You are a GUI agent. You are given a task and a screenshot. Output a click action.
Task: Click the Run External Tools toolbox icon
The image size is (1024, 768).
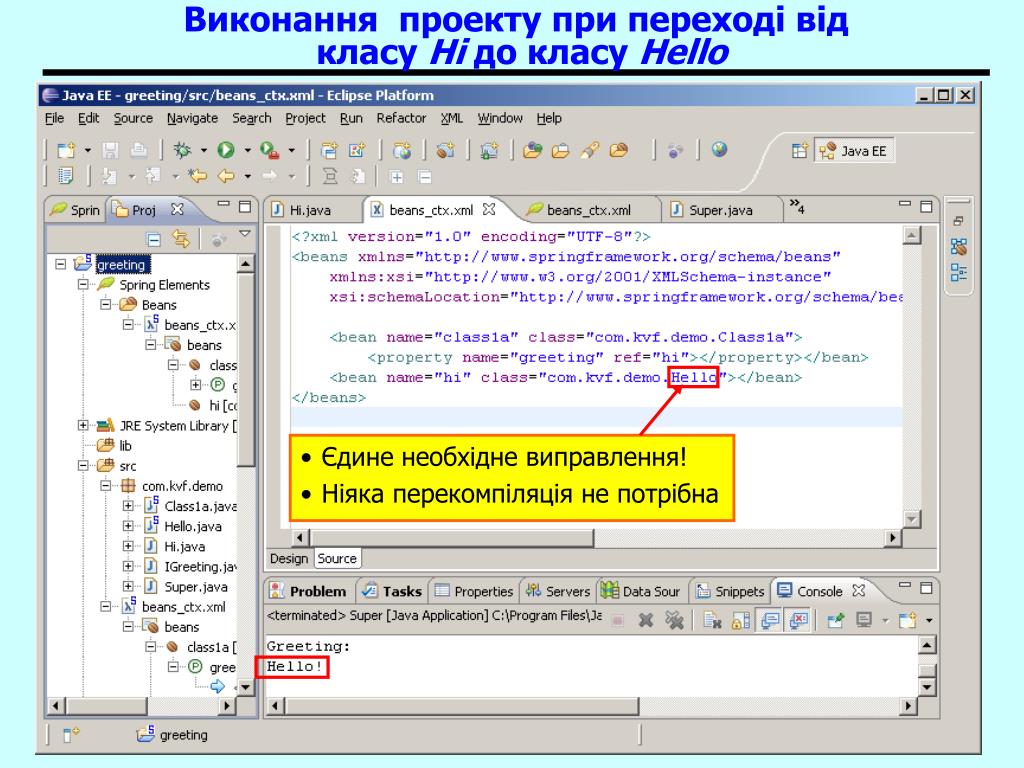tap(270, 150)
